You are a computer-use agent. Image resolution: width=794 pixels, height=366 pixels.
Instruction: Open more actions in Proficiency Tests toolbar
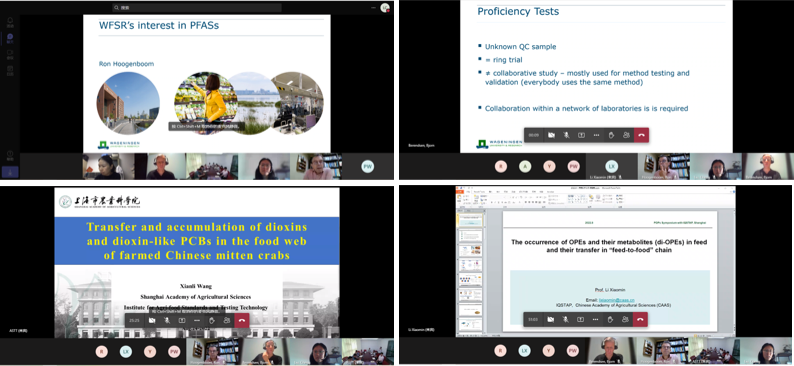(x=596, y=135)
